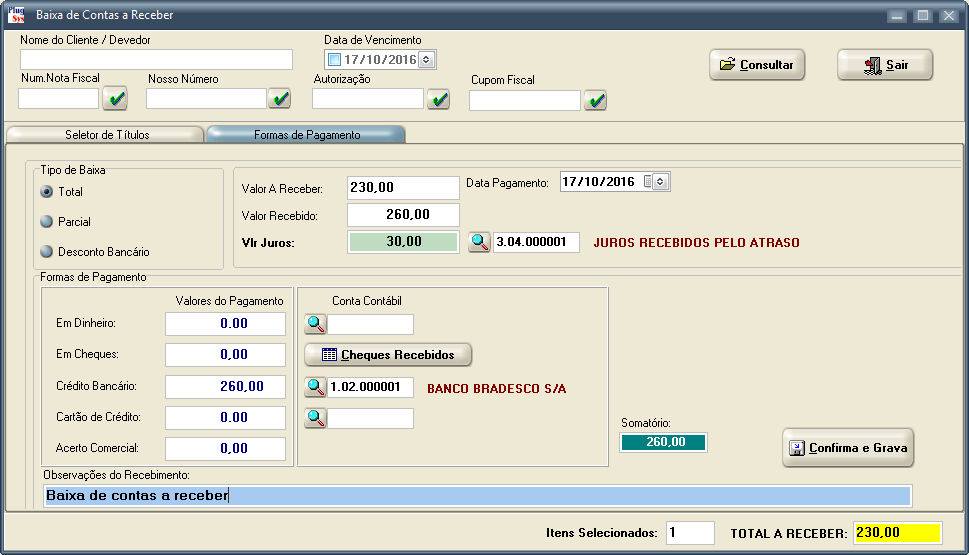Click the Num. Nota Fiscal input field

click(59, 98)
